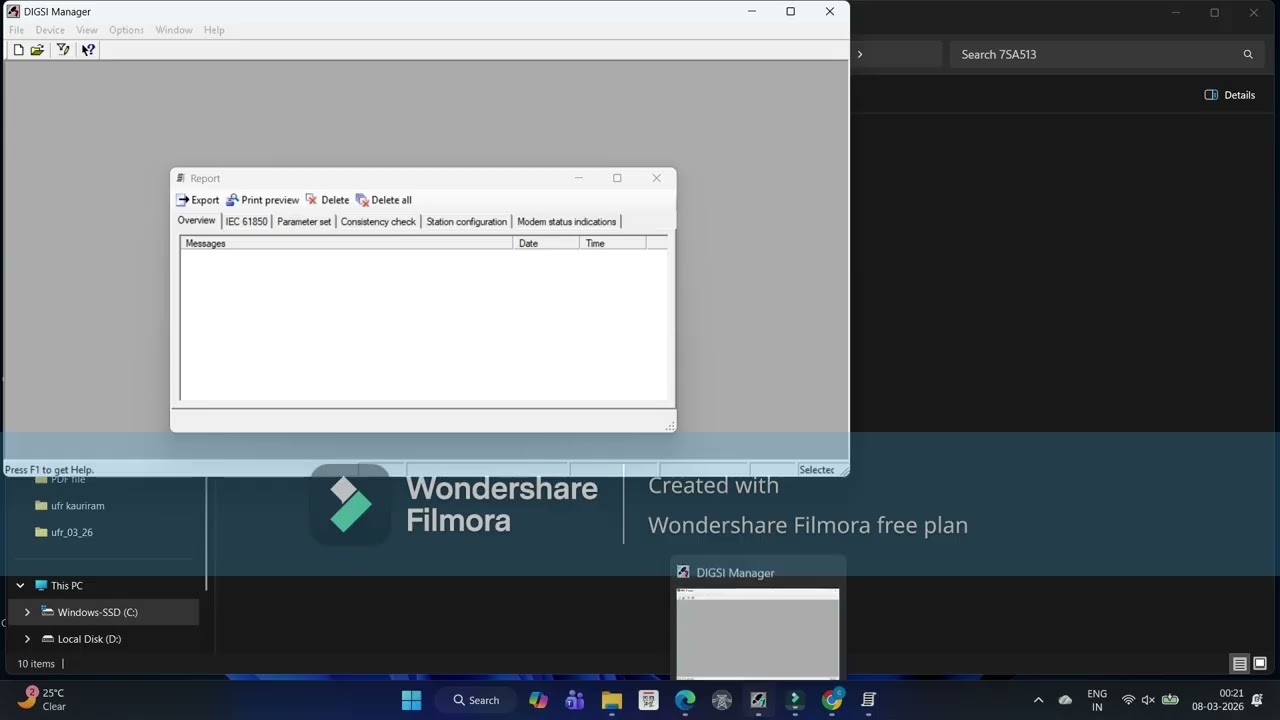Viewport: 1280px width, 720px height.
Task: Click the Report window title icon
Action: pyautogui.click(x=181, y=178)
